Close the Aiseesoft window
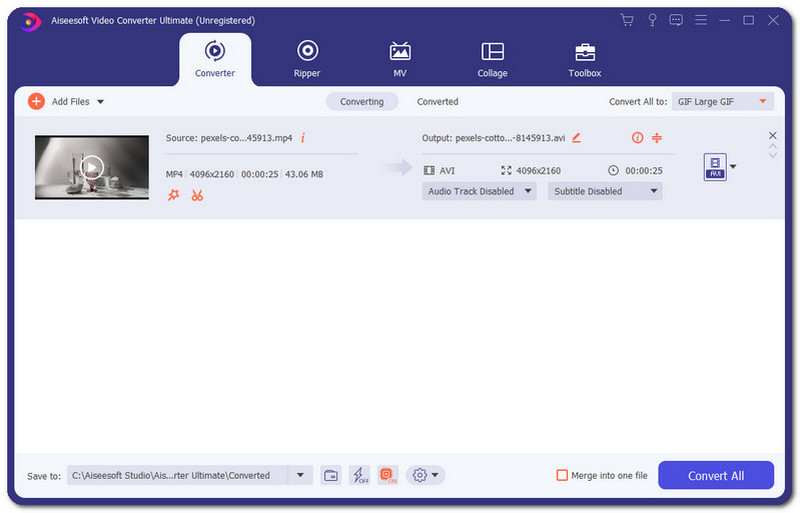This screenshot has height=513, width=800. [773, 20]
